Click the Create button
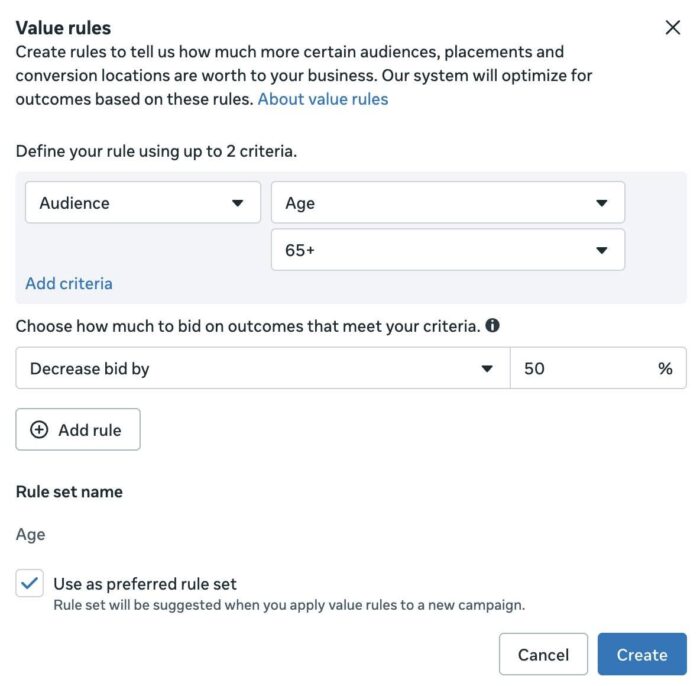The width and height of the screenshot is (700, 686). coord(642,654)
